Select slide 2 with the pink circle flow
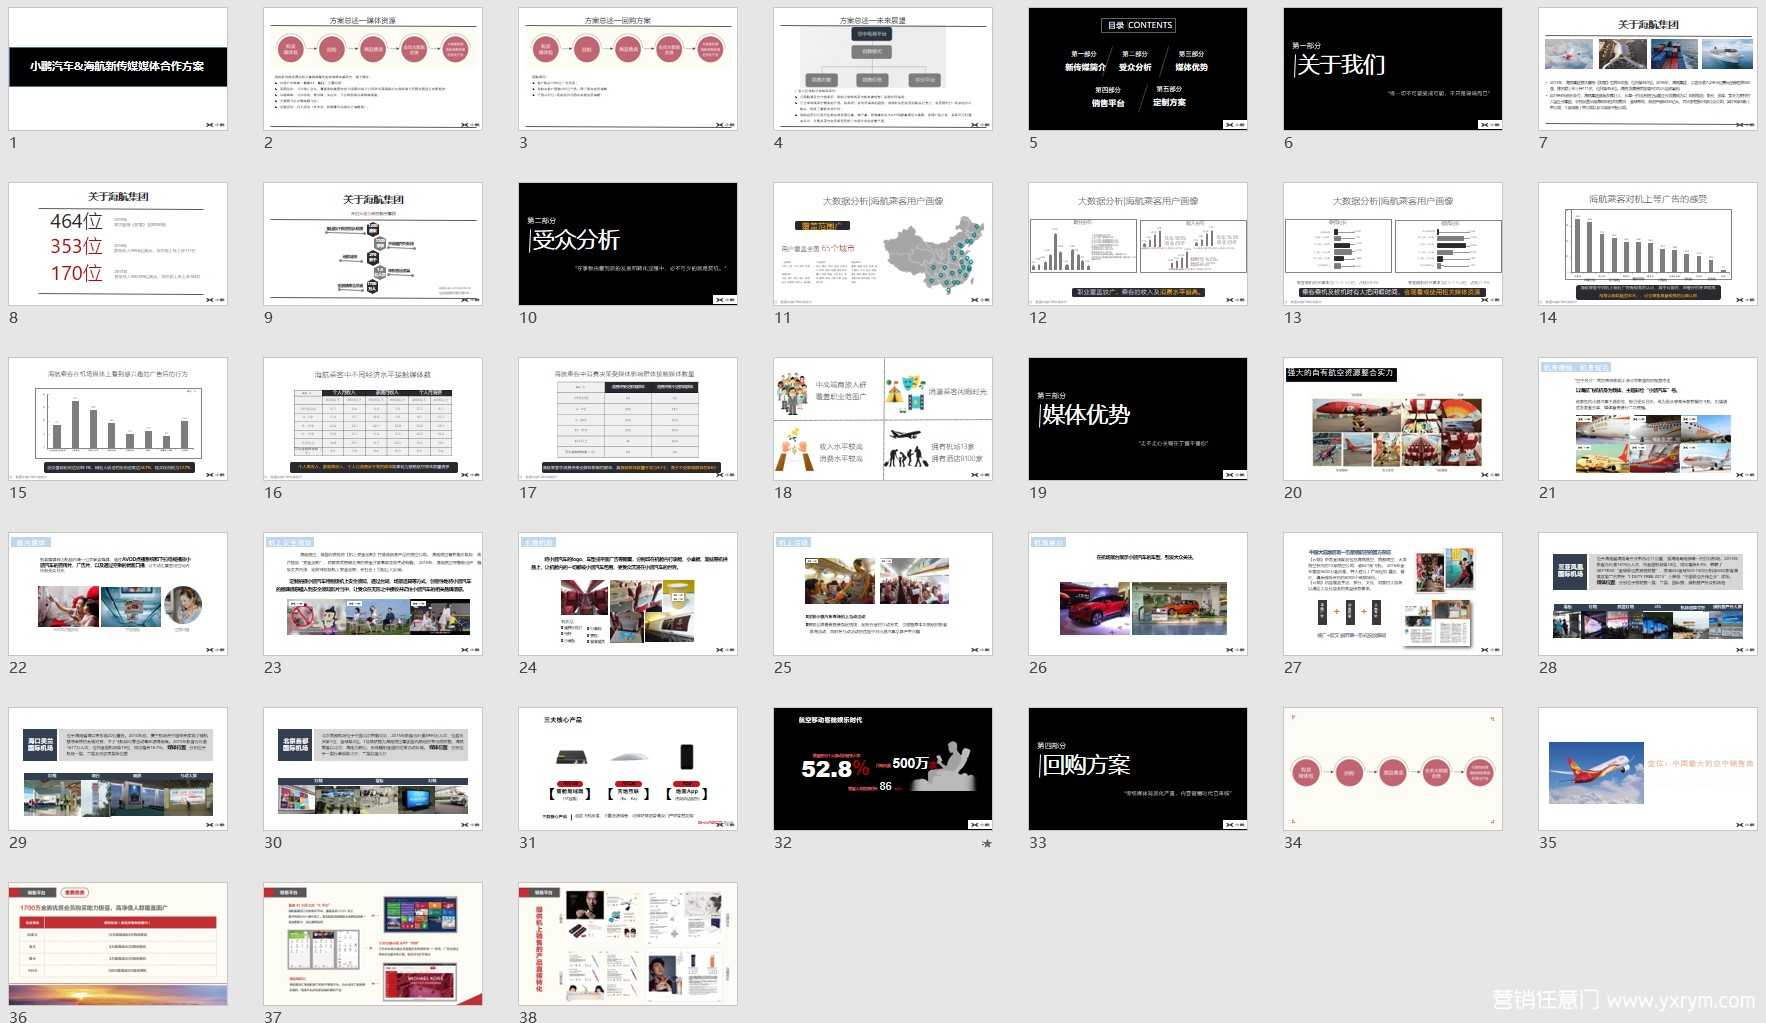Image resolution: width=1766 pixels, height=1023 pixels. tap(373, 69)
